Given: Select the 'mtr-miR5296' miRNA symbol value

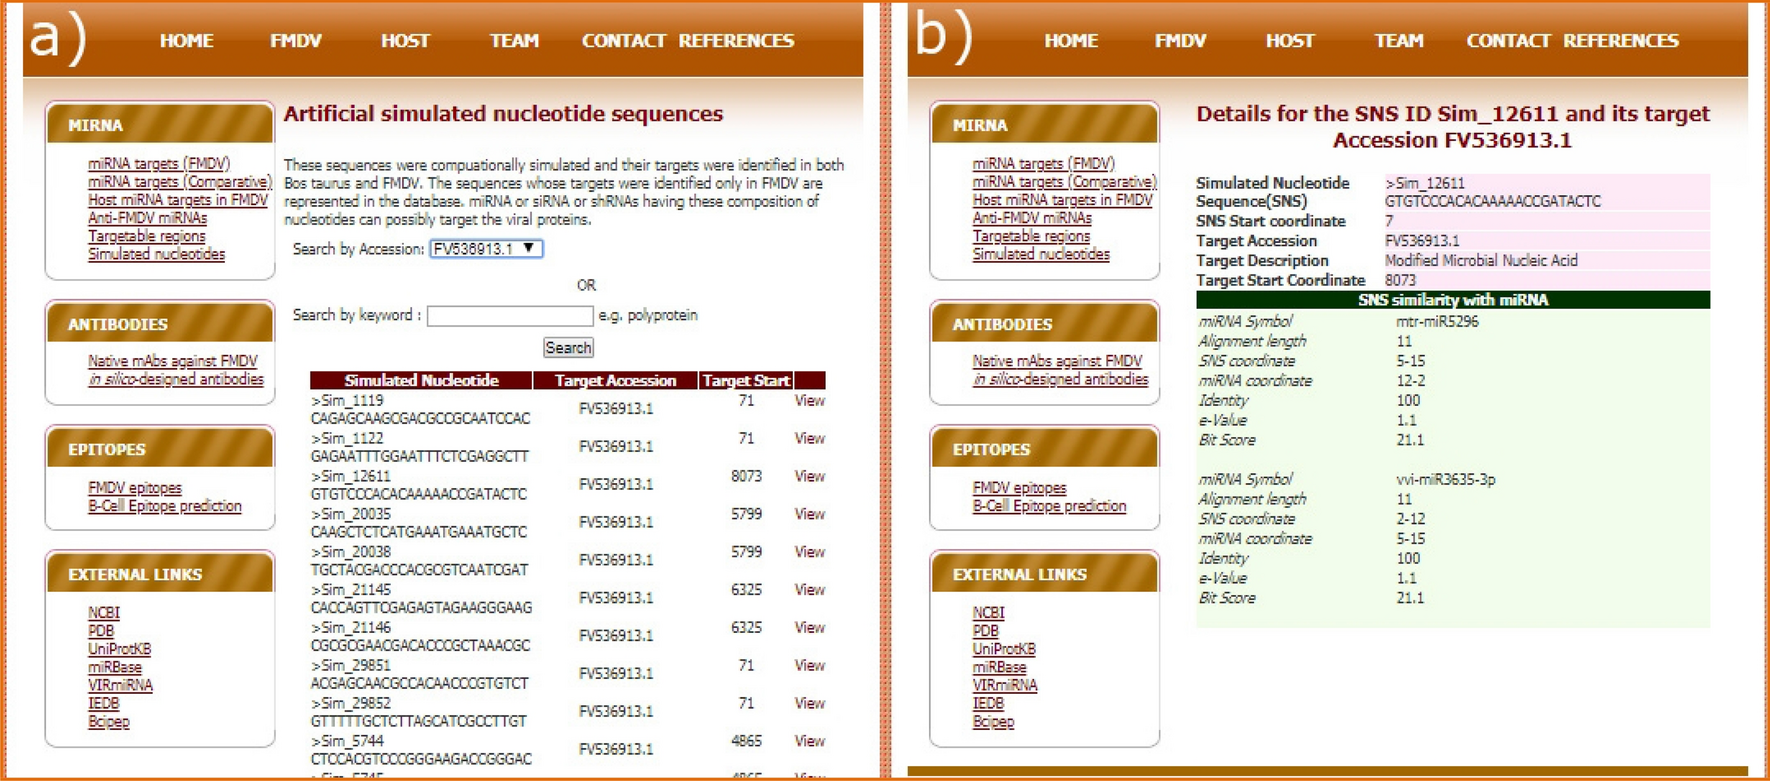Looking at the screenshot, I should [x=1437, y=322].
